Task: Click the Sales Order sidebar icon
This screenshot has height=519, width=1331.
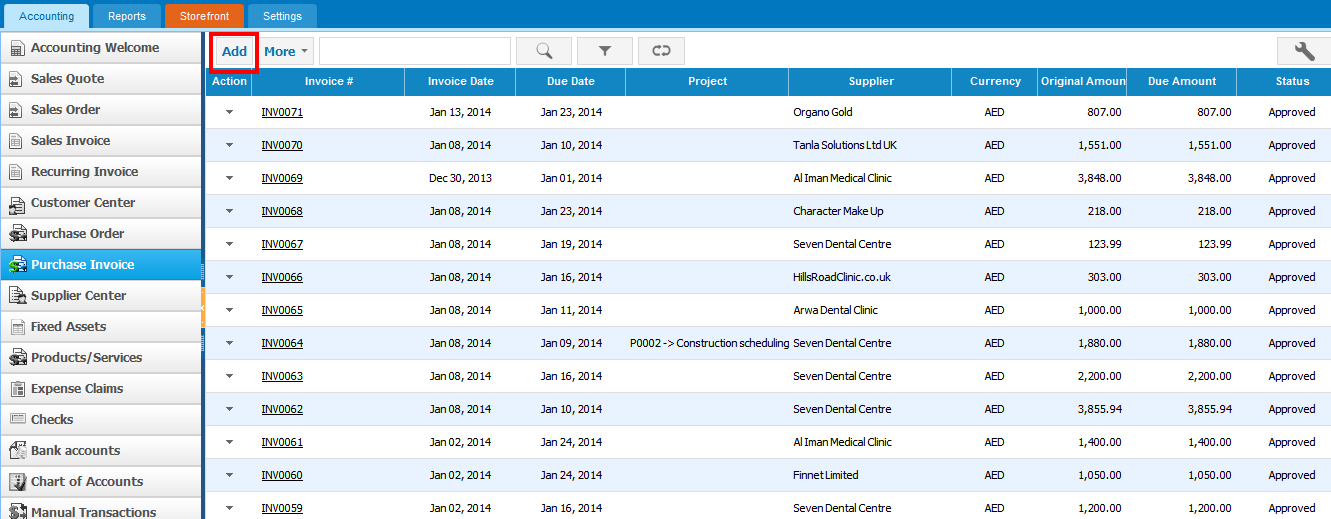Action: [16, 110]
